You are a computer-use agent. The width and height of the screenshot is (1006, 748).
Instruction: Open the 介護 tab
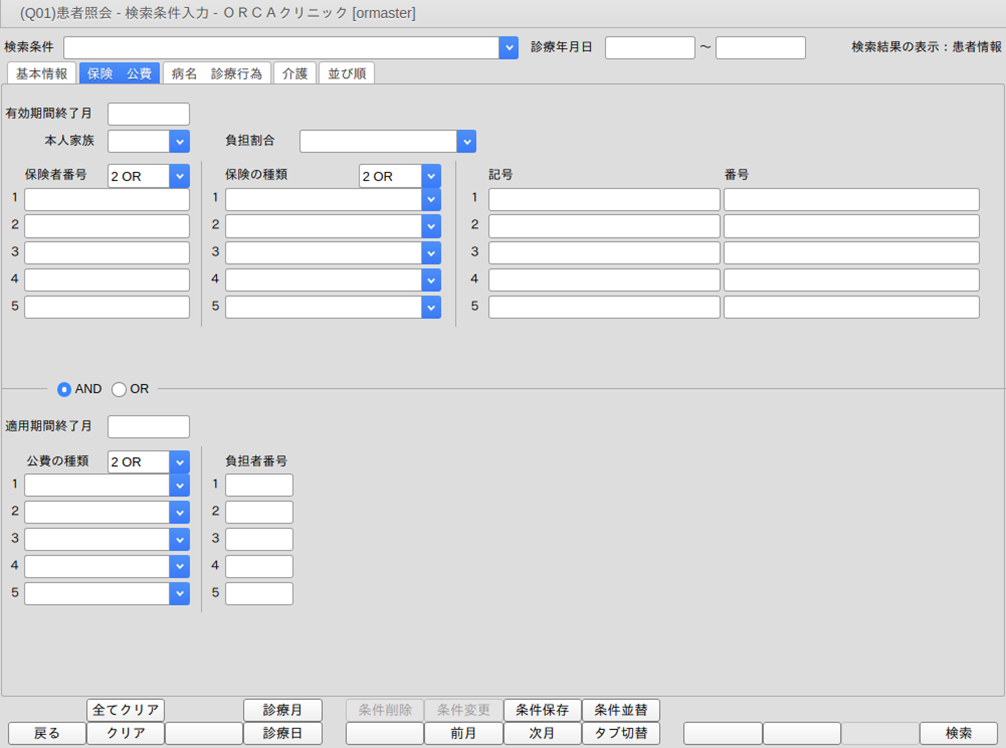295,73
